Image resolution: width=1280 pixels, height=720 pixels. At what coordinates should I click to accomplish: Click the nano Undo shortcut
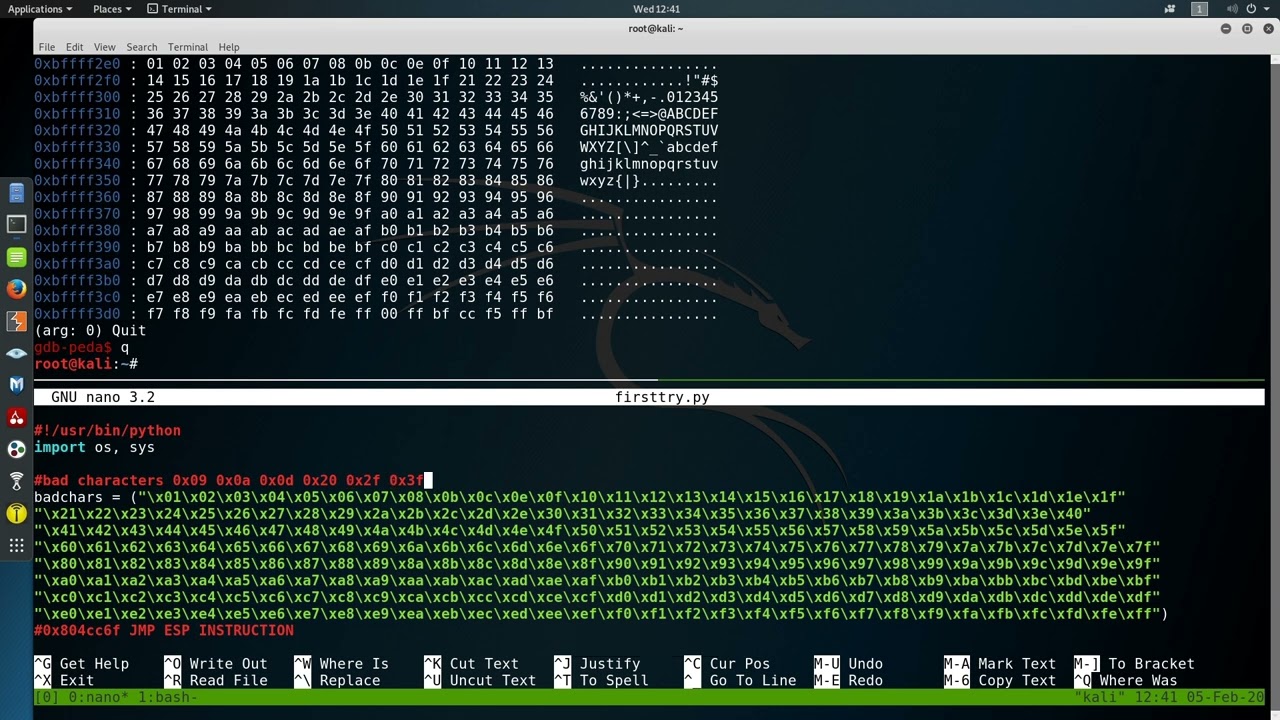848,664
